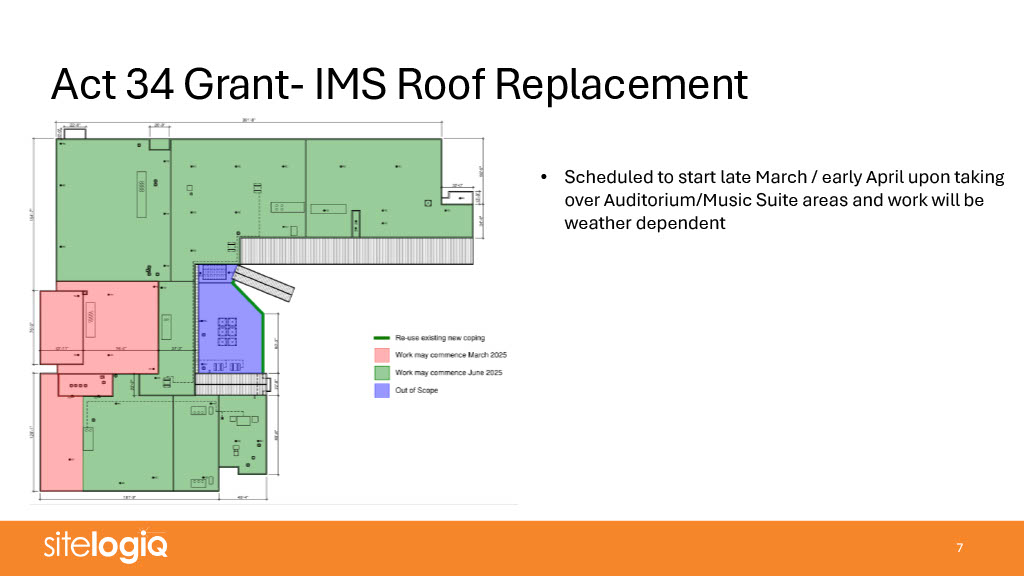The width and height of the screenshot is (1024, 576).
Task: Click the blue Out of Scope legend swatch
Action: tap(382, 391)
